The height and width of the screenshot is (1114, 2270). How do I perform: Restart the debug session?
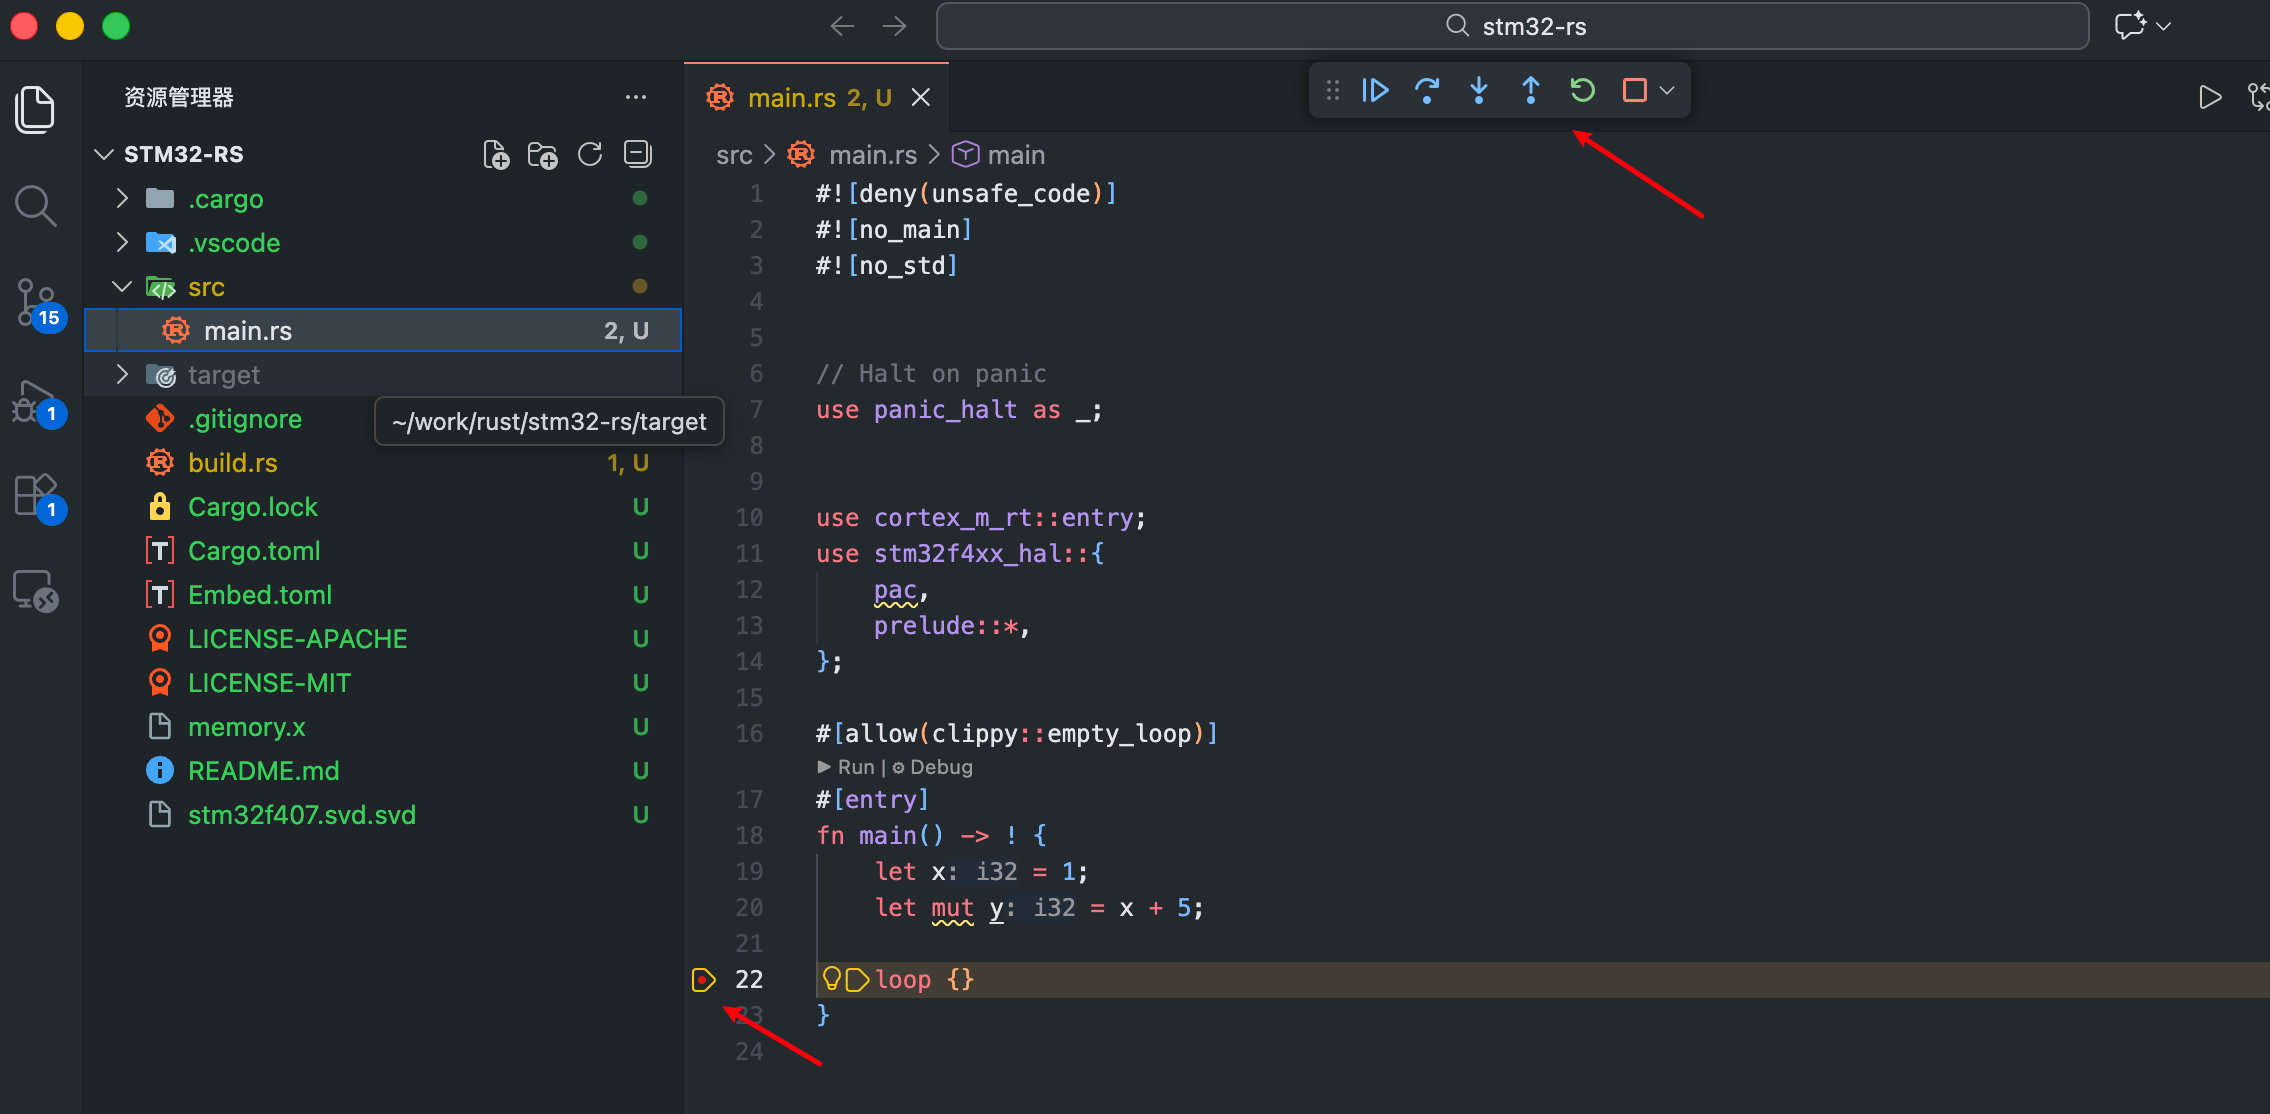1582,91
